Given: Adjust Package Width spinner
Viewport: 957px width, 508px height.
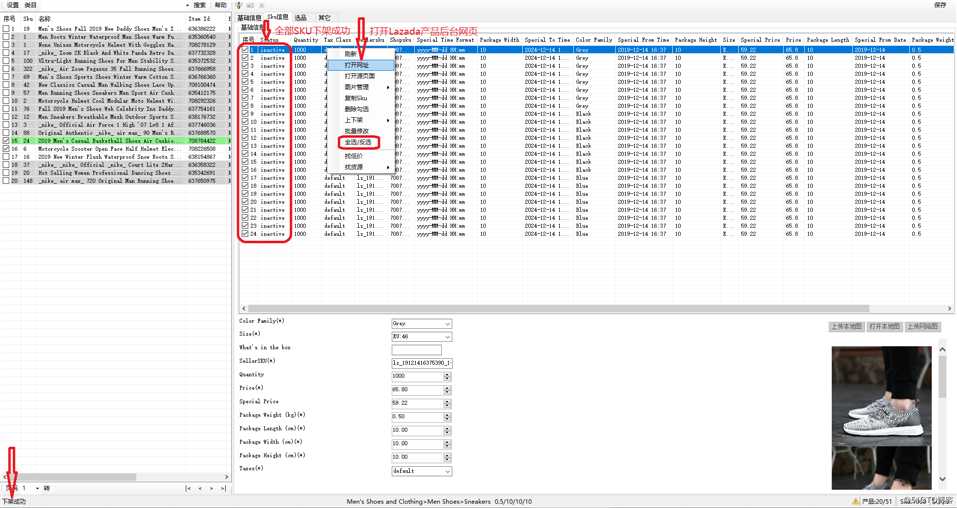Looking at the screenshot, I should pos(447,443).
